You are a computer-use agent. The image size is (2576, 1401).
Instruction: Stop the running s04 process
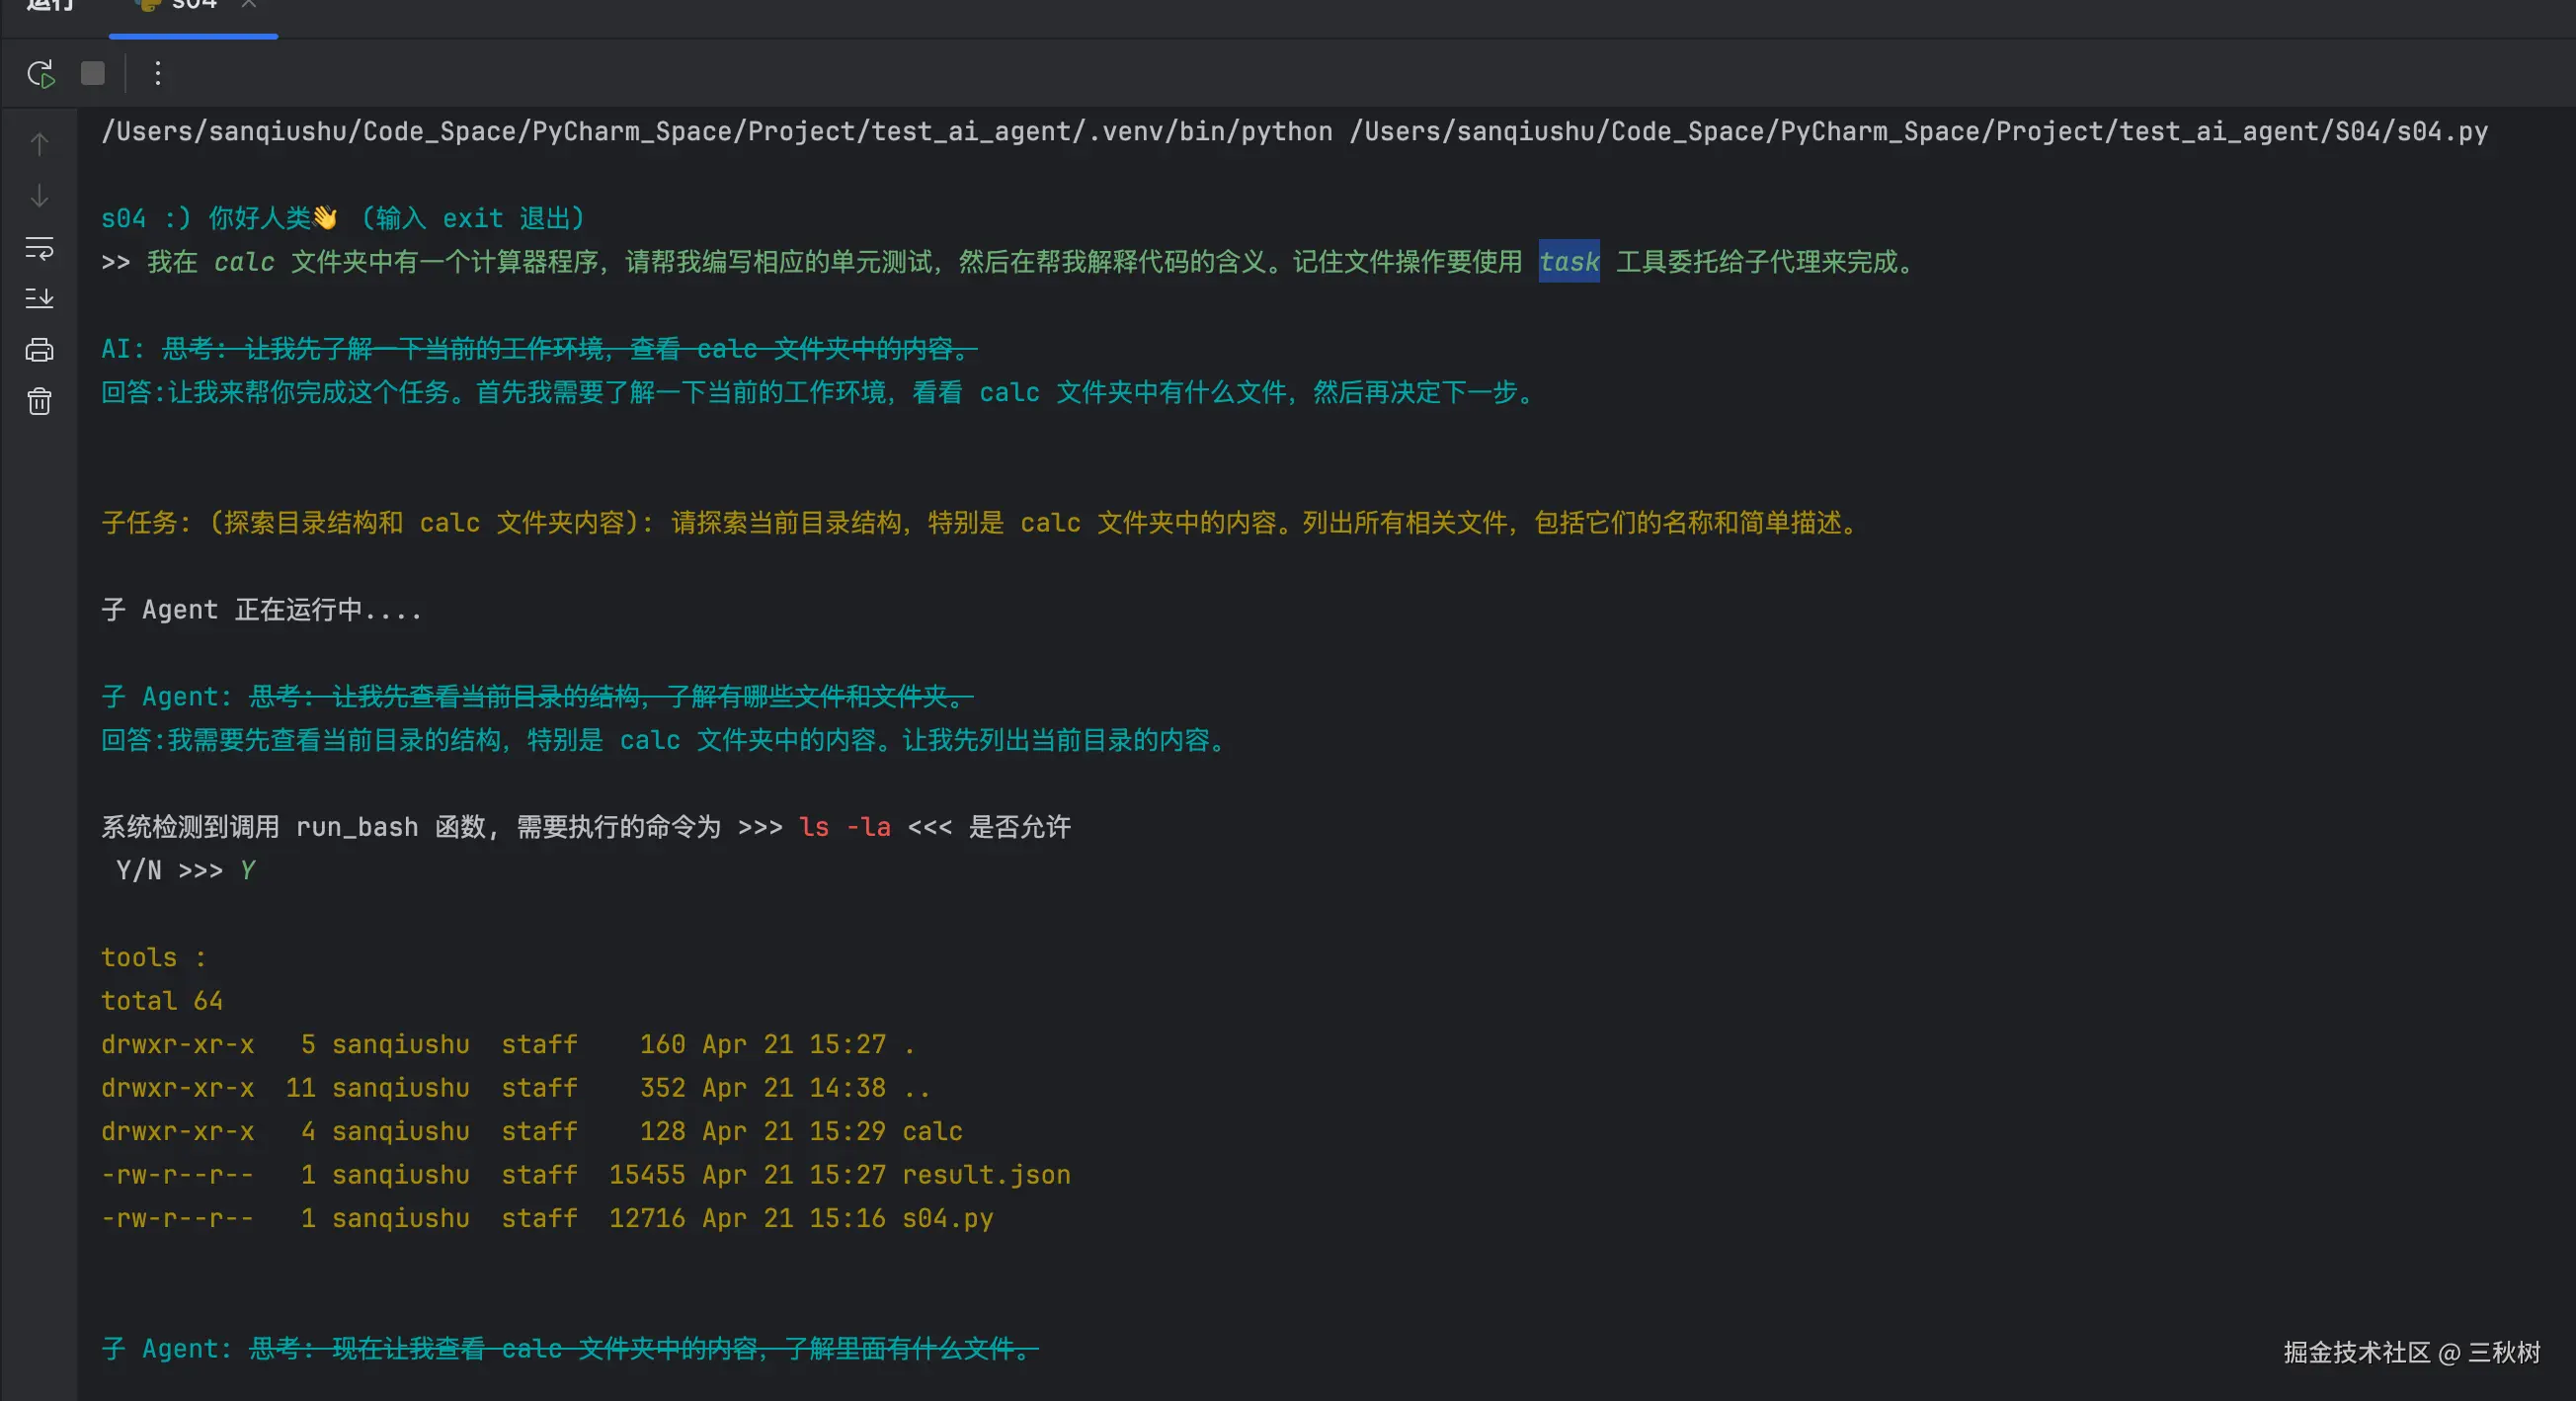tap(93, 74)
